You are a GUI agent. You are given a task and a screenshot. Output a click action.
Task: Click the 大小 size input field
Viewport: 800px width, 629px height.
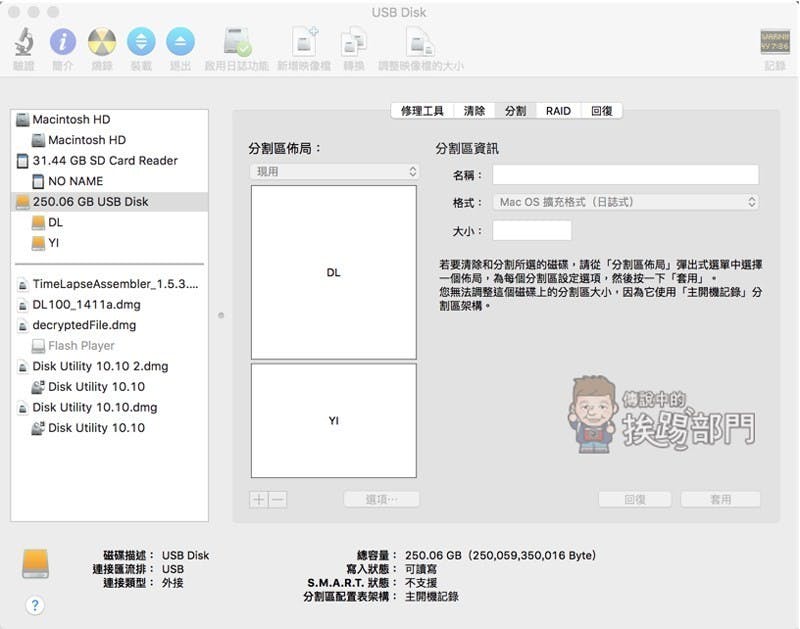tap(532, 231)
